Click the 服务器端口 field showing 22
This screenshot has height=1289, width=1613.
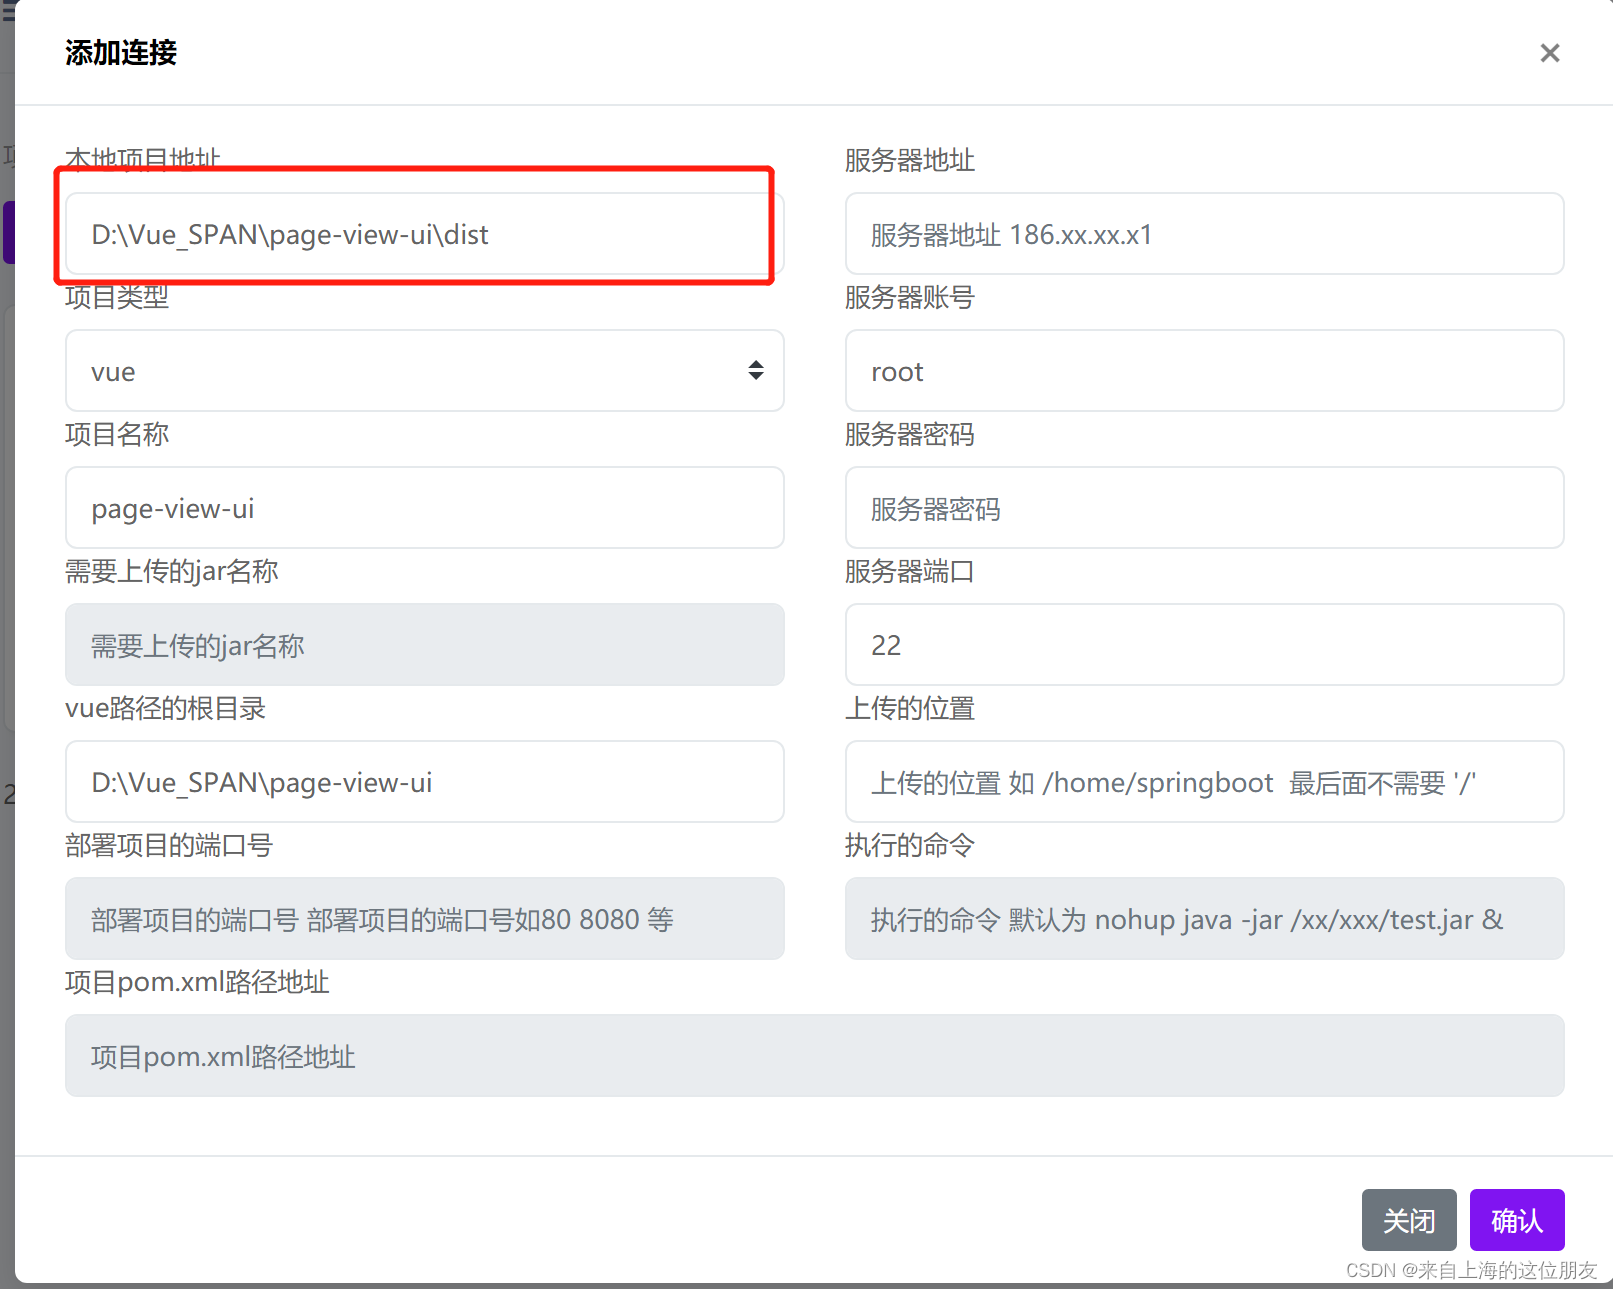point(1204,645)
